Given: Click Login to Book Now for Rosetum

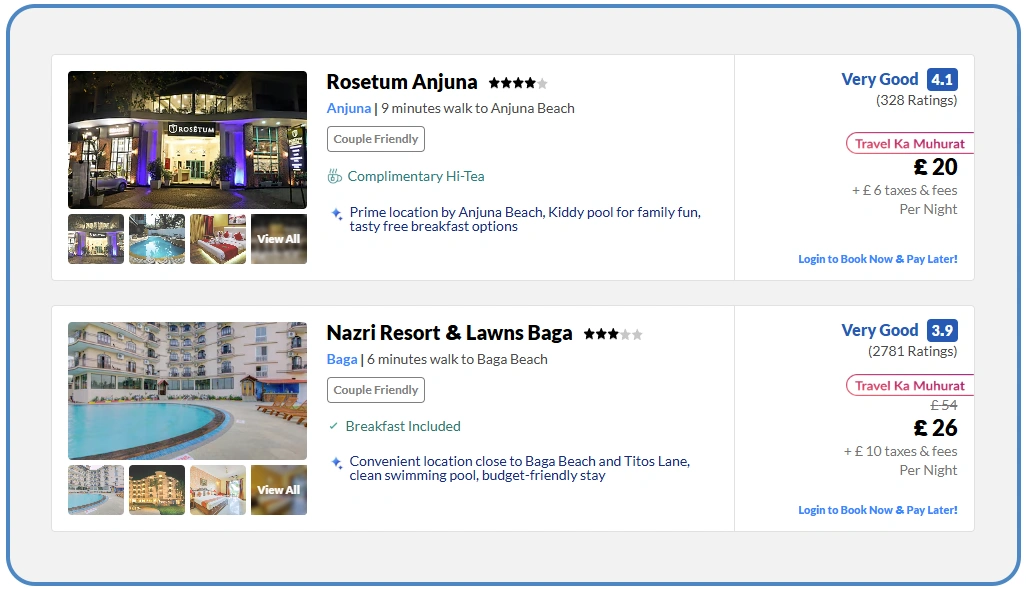Looking at the screenshot, I should tap(877, 259).
